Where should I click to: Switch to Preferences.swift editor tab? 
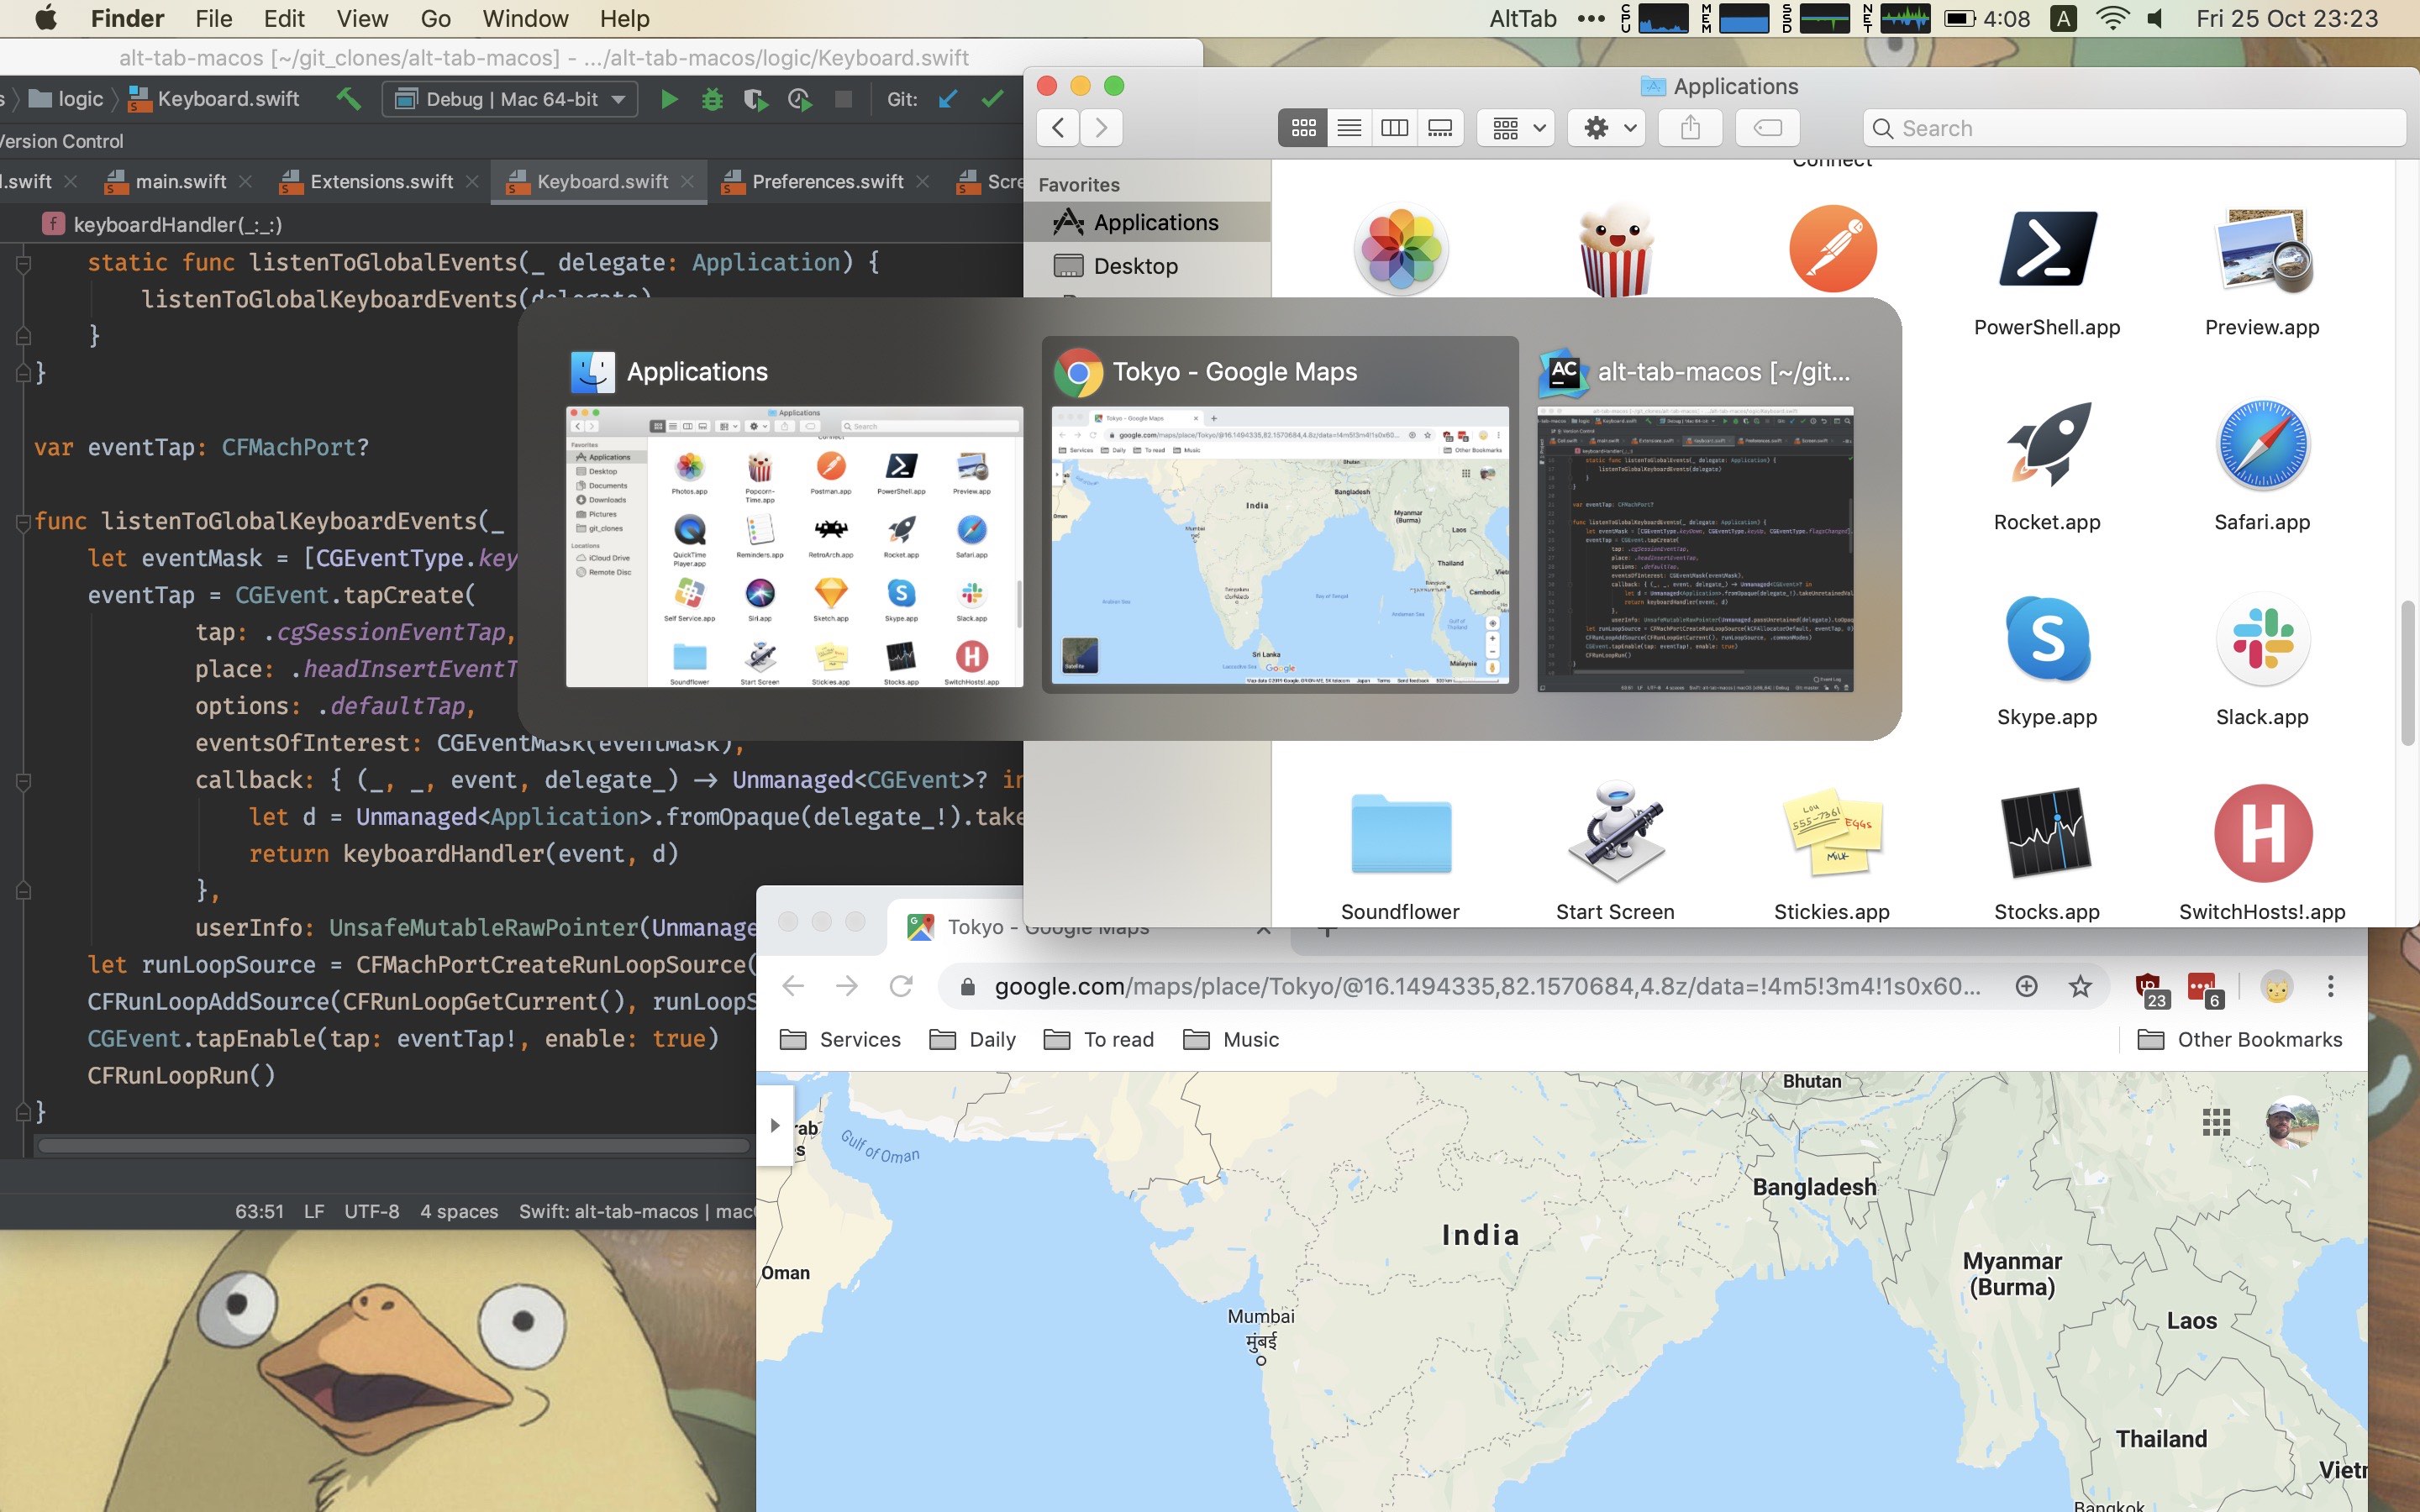[827, 182]
